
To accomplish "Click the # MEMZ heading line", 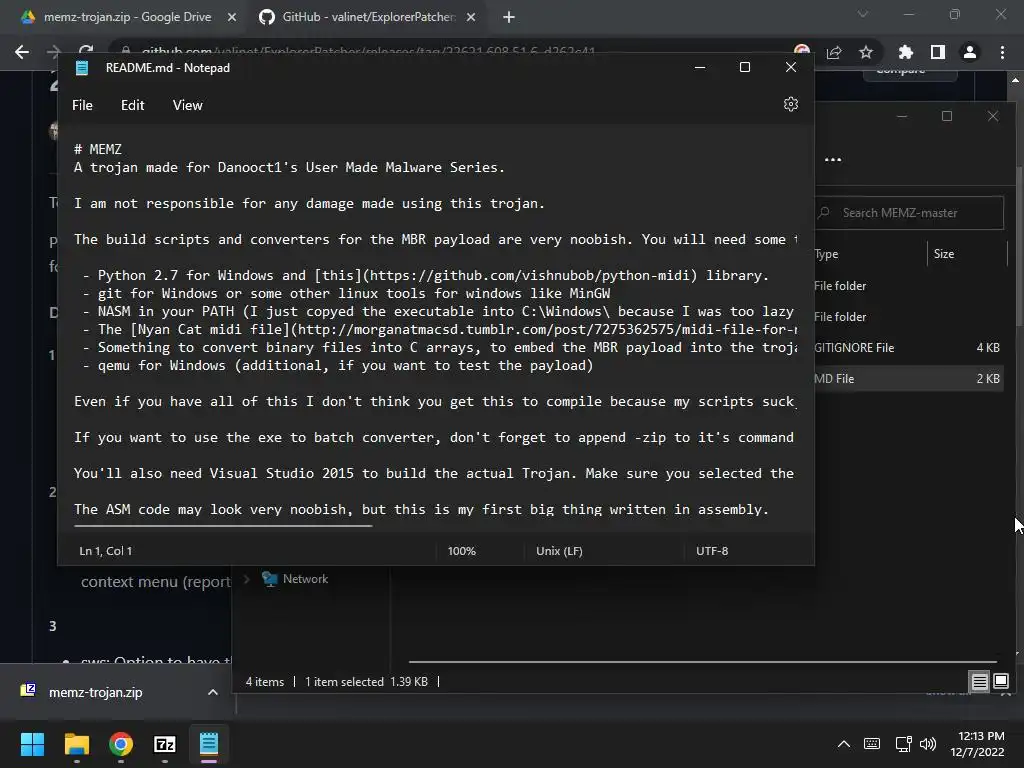I will (98, 150).
